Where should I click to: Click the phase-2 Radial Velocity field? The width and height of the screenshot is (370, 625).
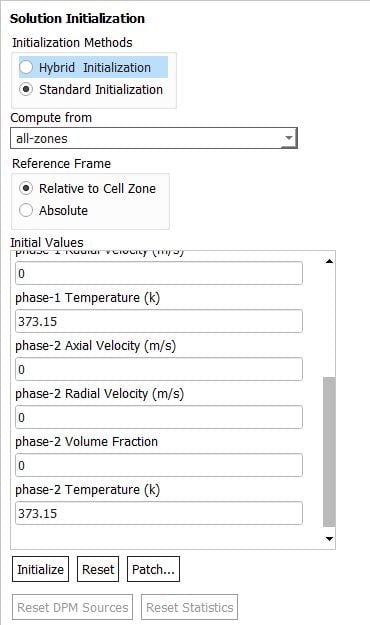coord(159,417)
